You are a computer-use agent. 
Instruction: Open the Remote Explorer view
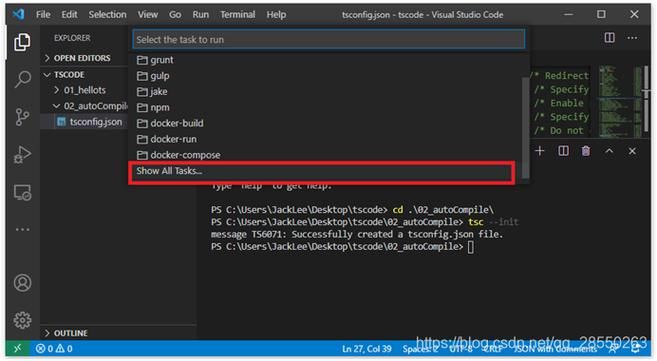(22, 193)
